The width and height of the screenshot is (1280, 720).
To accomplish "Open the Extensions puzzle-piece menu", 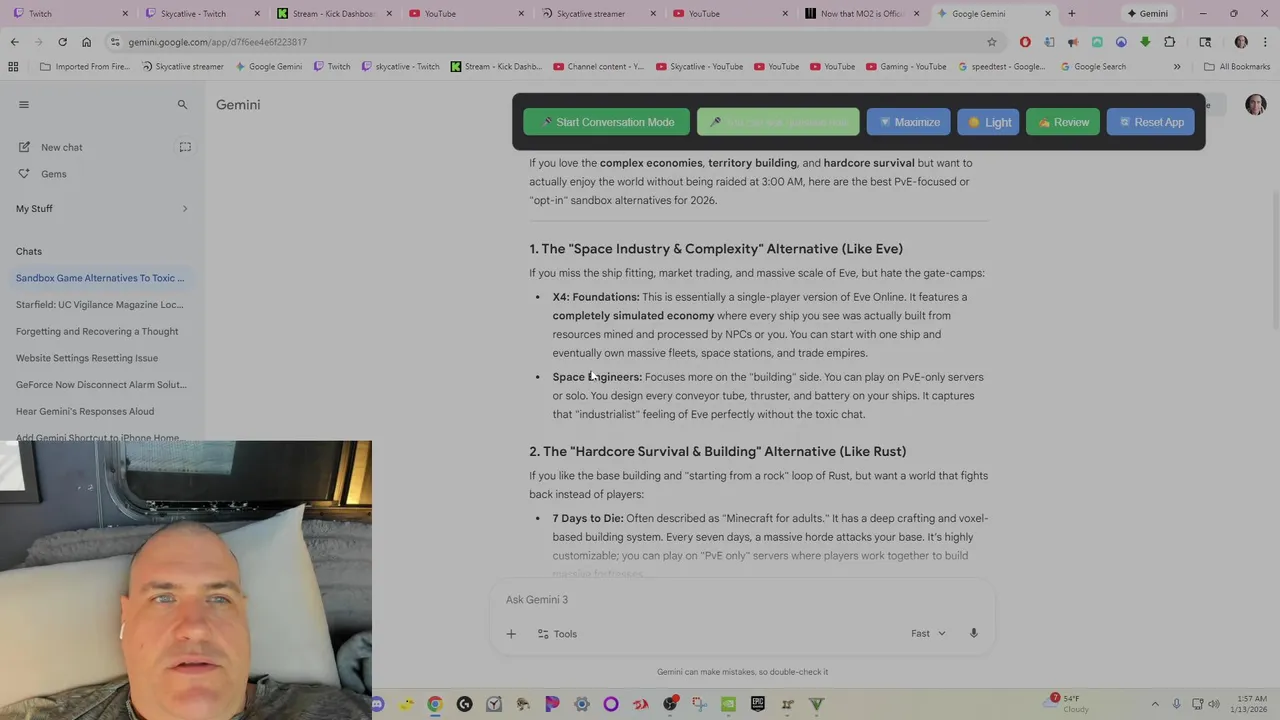I will (1169, 42).
